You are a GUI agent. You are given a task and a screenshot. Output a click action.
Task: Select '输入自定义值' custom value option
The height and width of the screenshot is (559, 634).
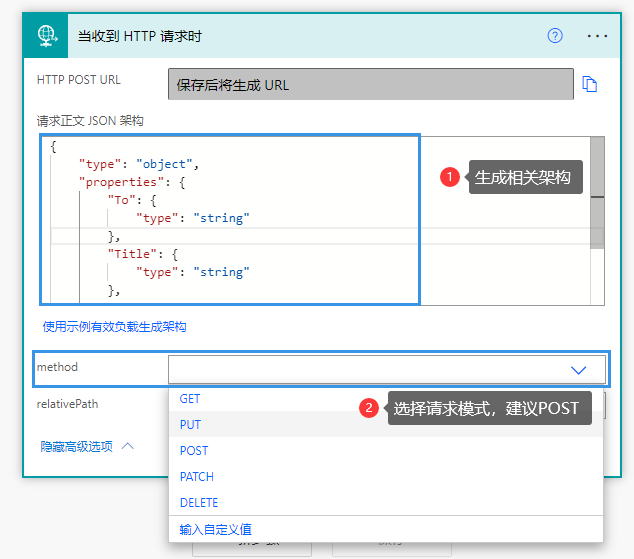pyautogui.click(x=216, y=529)
